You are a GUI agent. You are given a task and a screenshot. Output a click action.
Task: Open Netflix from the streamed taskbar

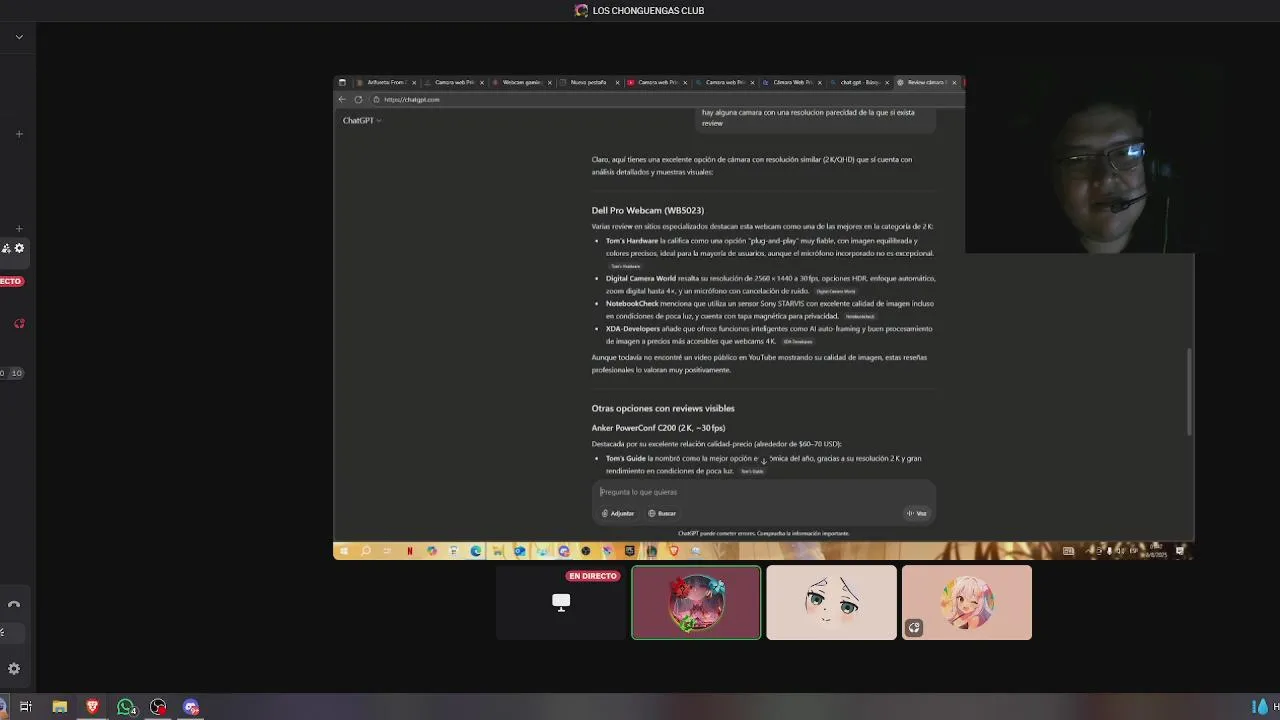(x=410, y=551)
